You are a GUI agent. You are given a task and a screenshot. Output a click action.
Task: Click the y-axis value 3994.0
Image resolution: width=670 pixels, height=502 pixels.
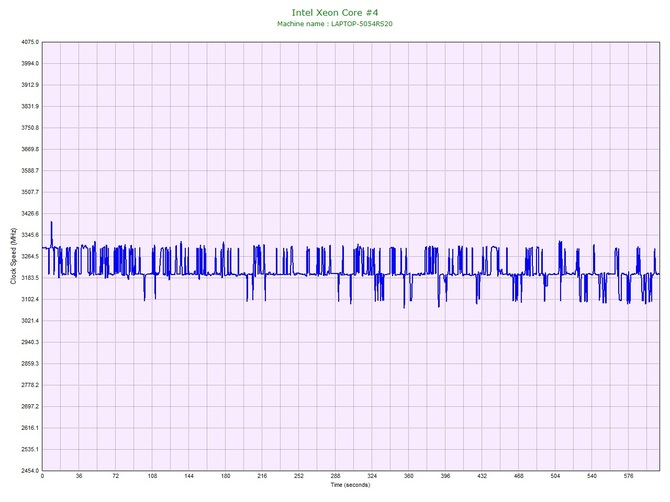point(30,63)
